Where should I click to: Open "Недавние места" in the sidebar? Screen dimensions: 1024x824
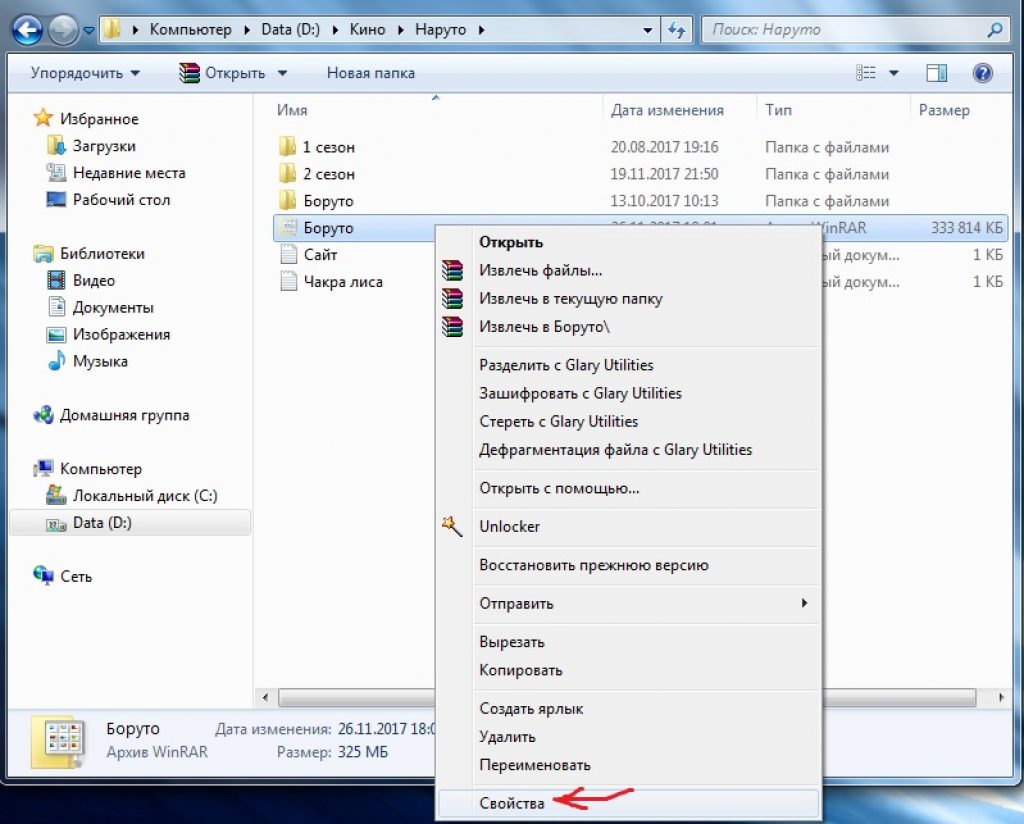tap(116, 173)
